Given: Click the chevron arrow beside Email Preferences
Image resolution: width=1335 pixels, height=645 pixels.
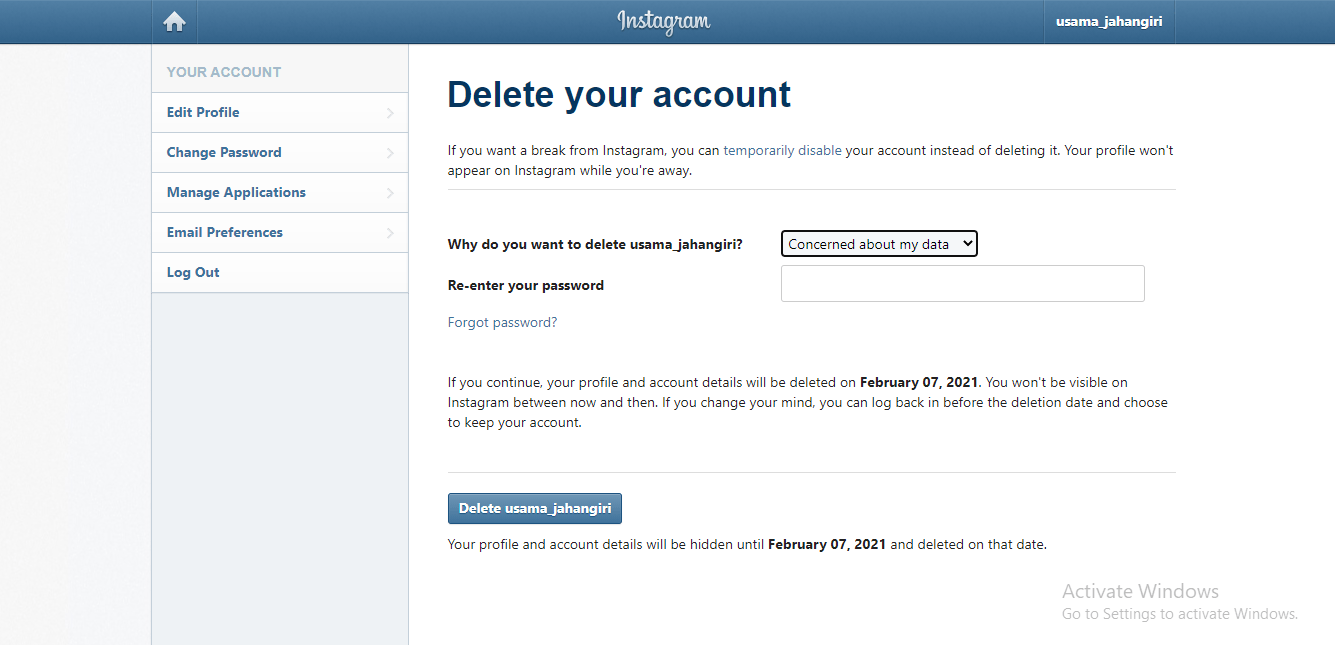Looking at the screenshot, I should click(x=390, y=233).
